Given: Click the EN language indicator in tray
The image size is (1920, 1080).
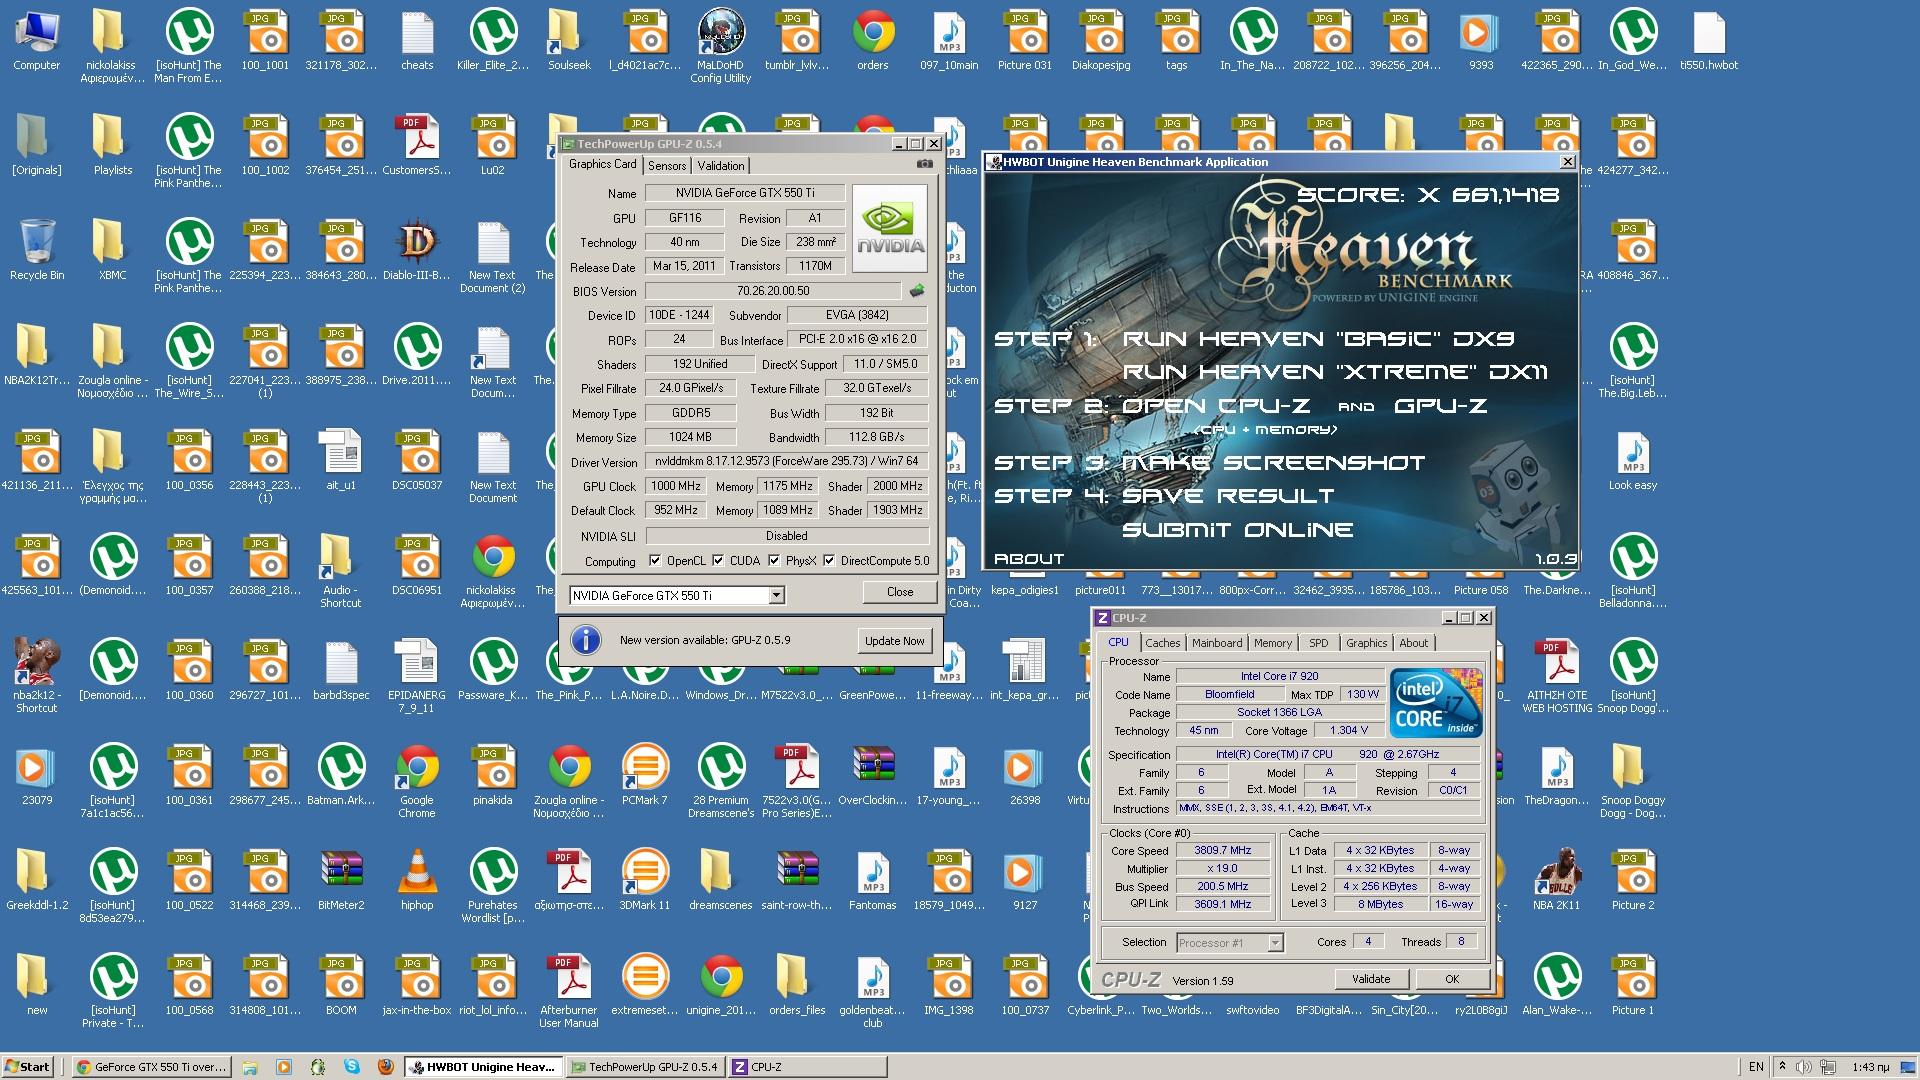Looking at the screenshot, I should pyautogui.click(x=1756, y=1067).
